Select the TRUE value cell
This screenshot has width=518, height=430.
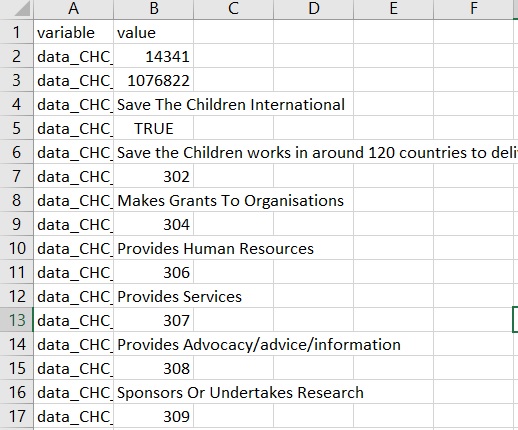point(154,128)
